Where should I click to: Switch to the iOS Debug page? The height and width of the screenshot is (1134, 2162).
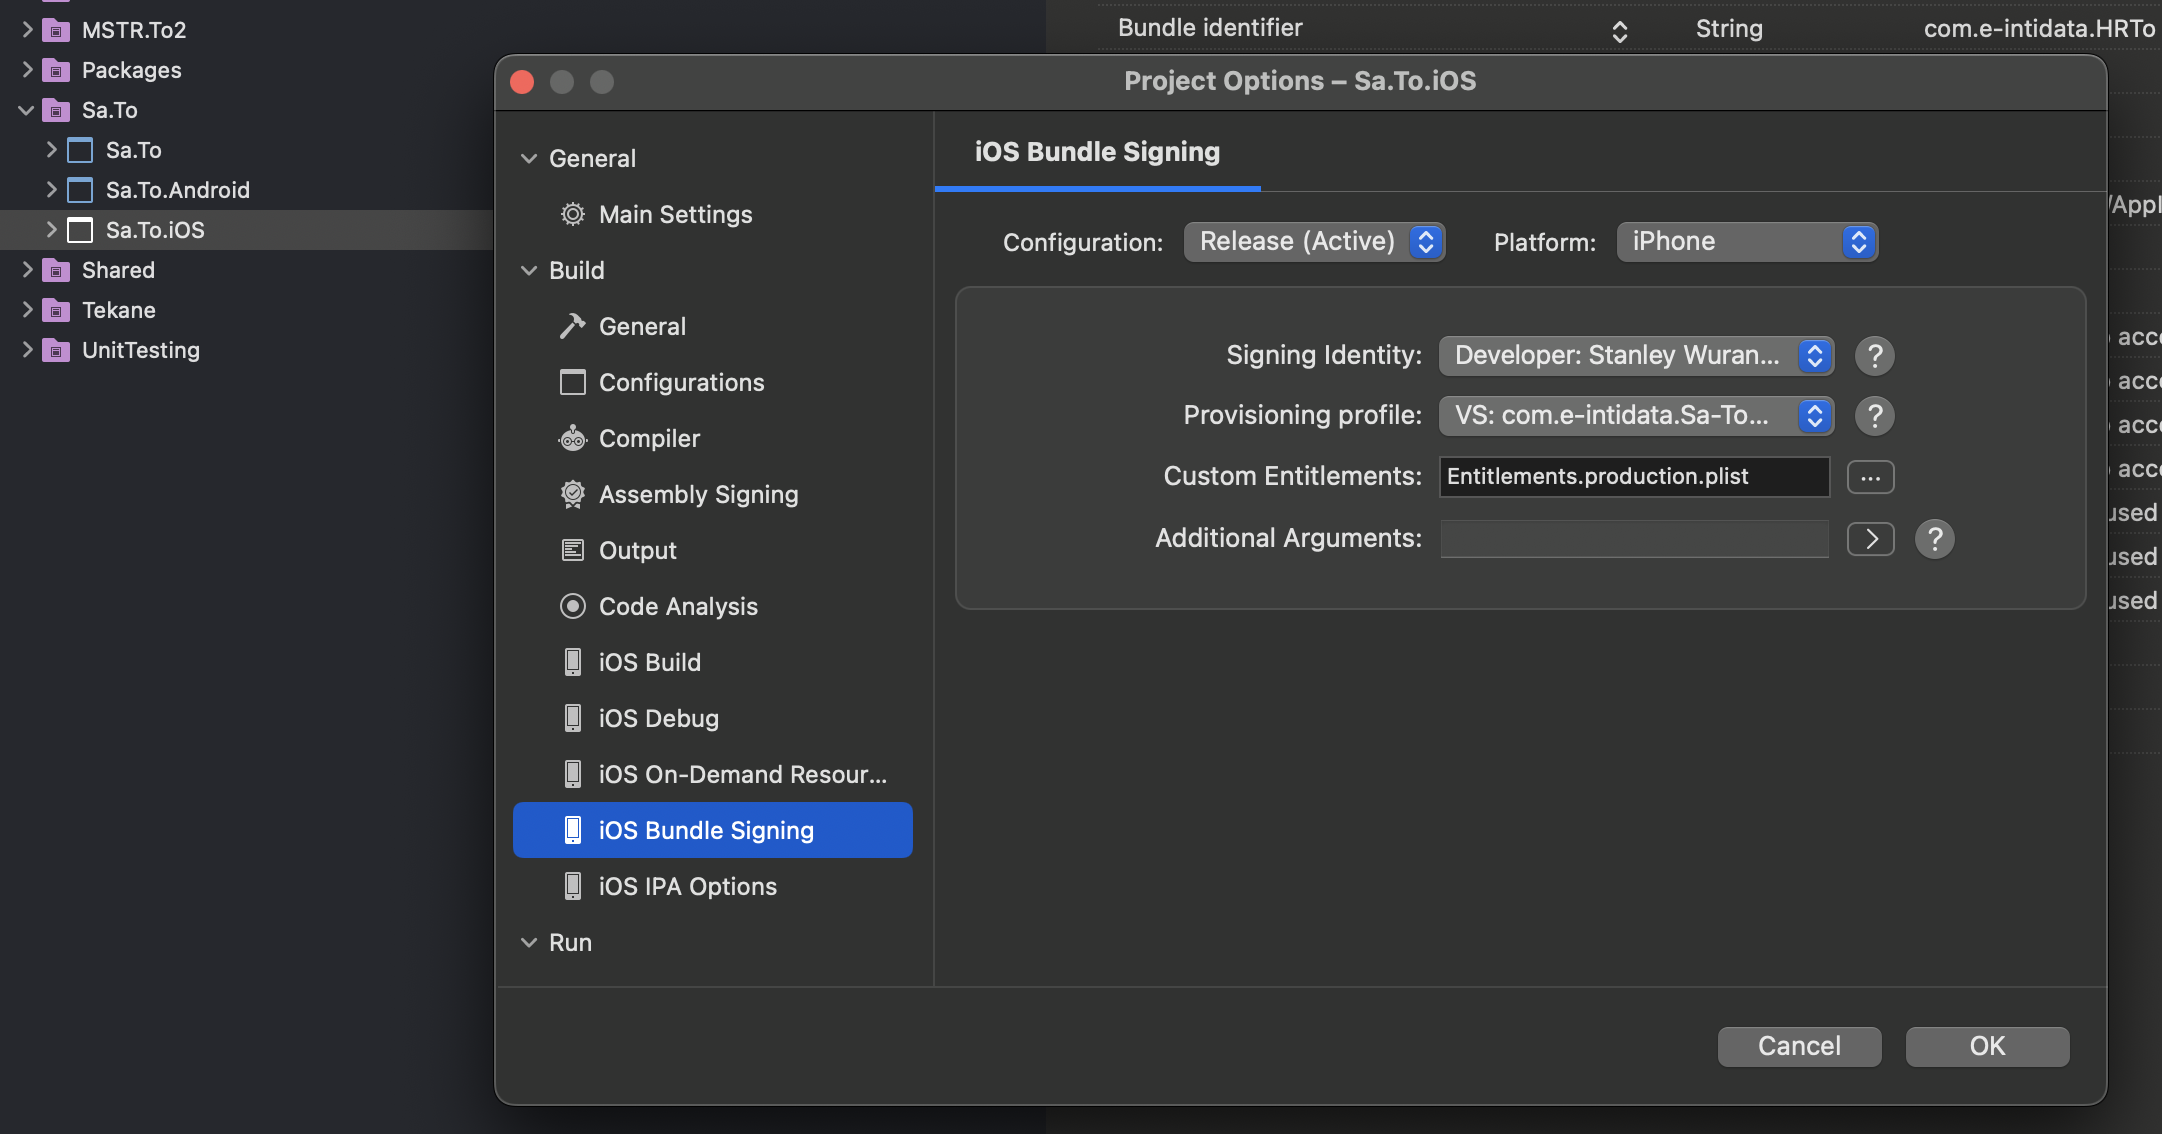(658, 718)
